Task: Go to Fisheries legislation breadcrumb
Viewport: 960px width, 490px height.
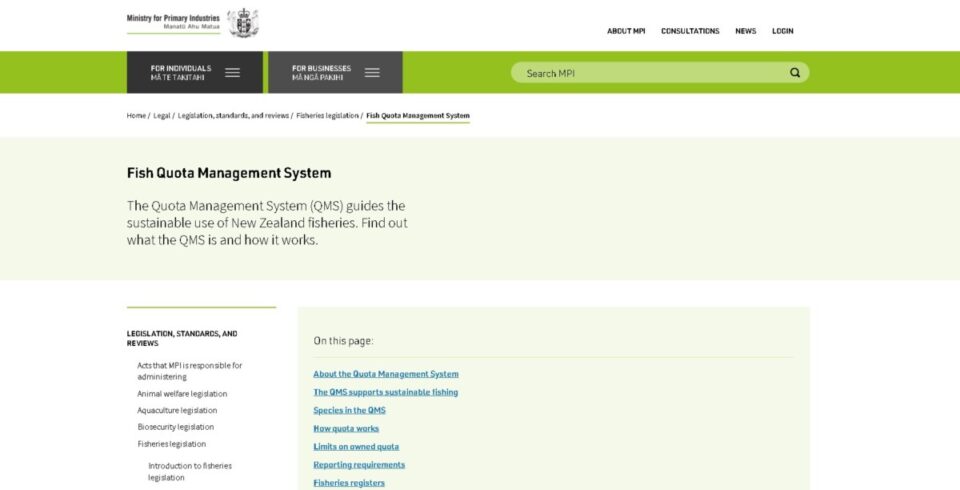Action: pos(327,116)
